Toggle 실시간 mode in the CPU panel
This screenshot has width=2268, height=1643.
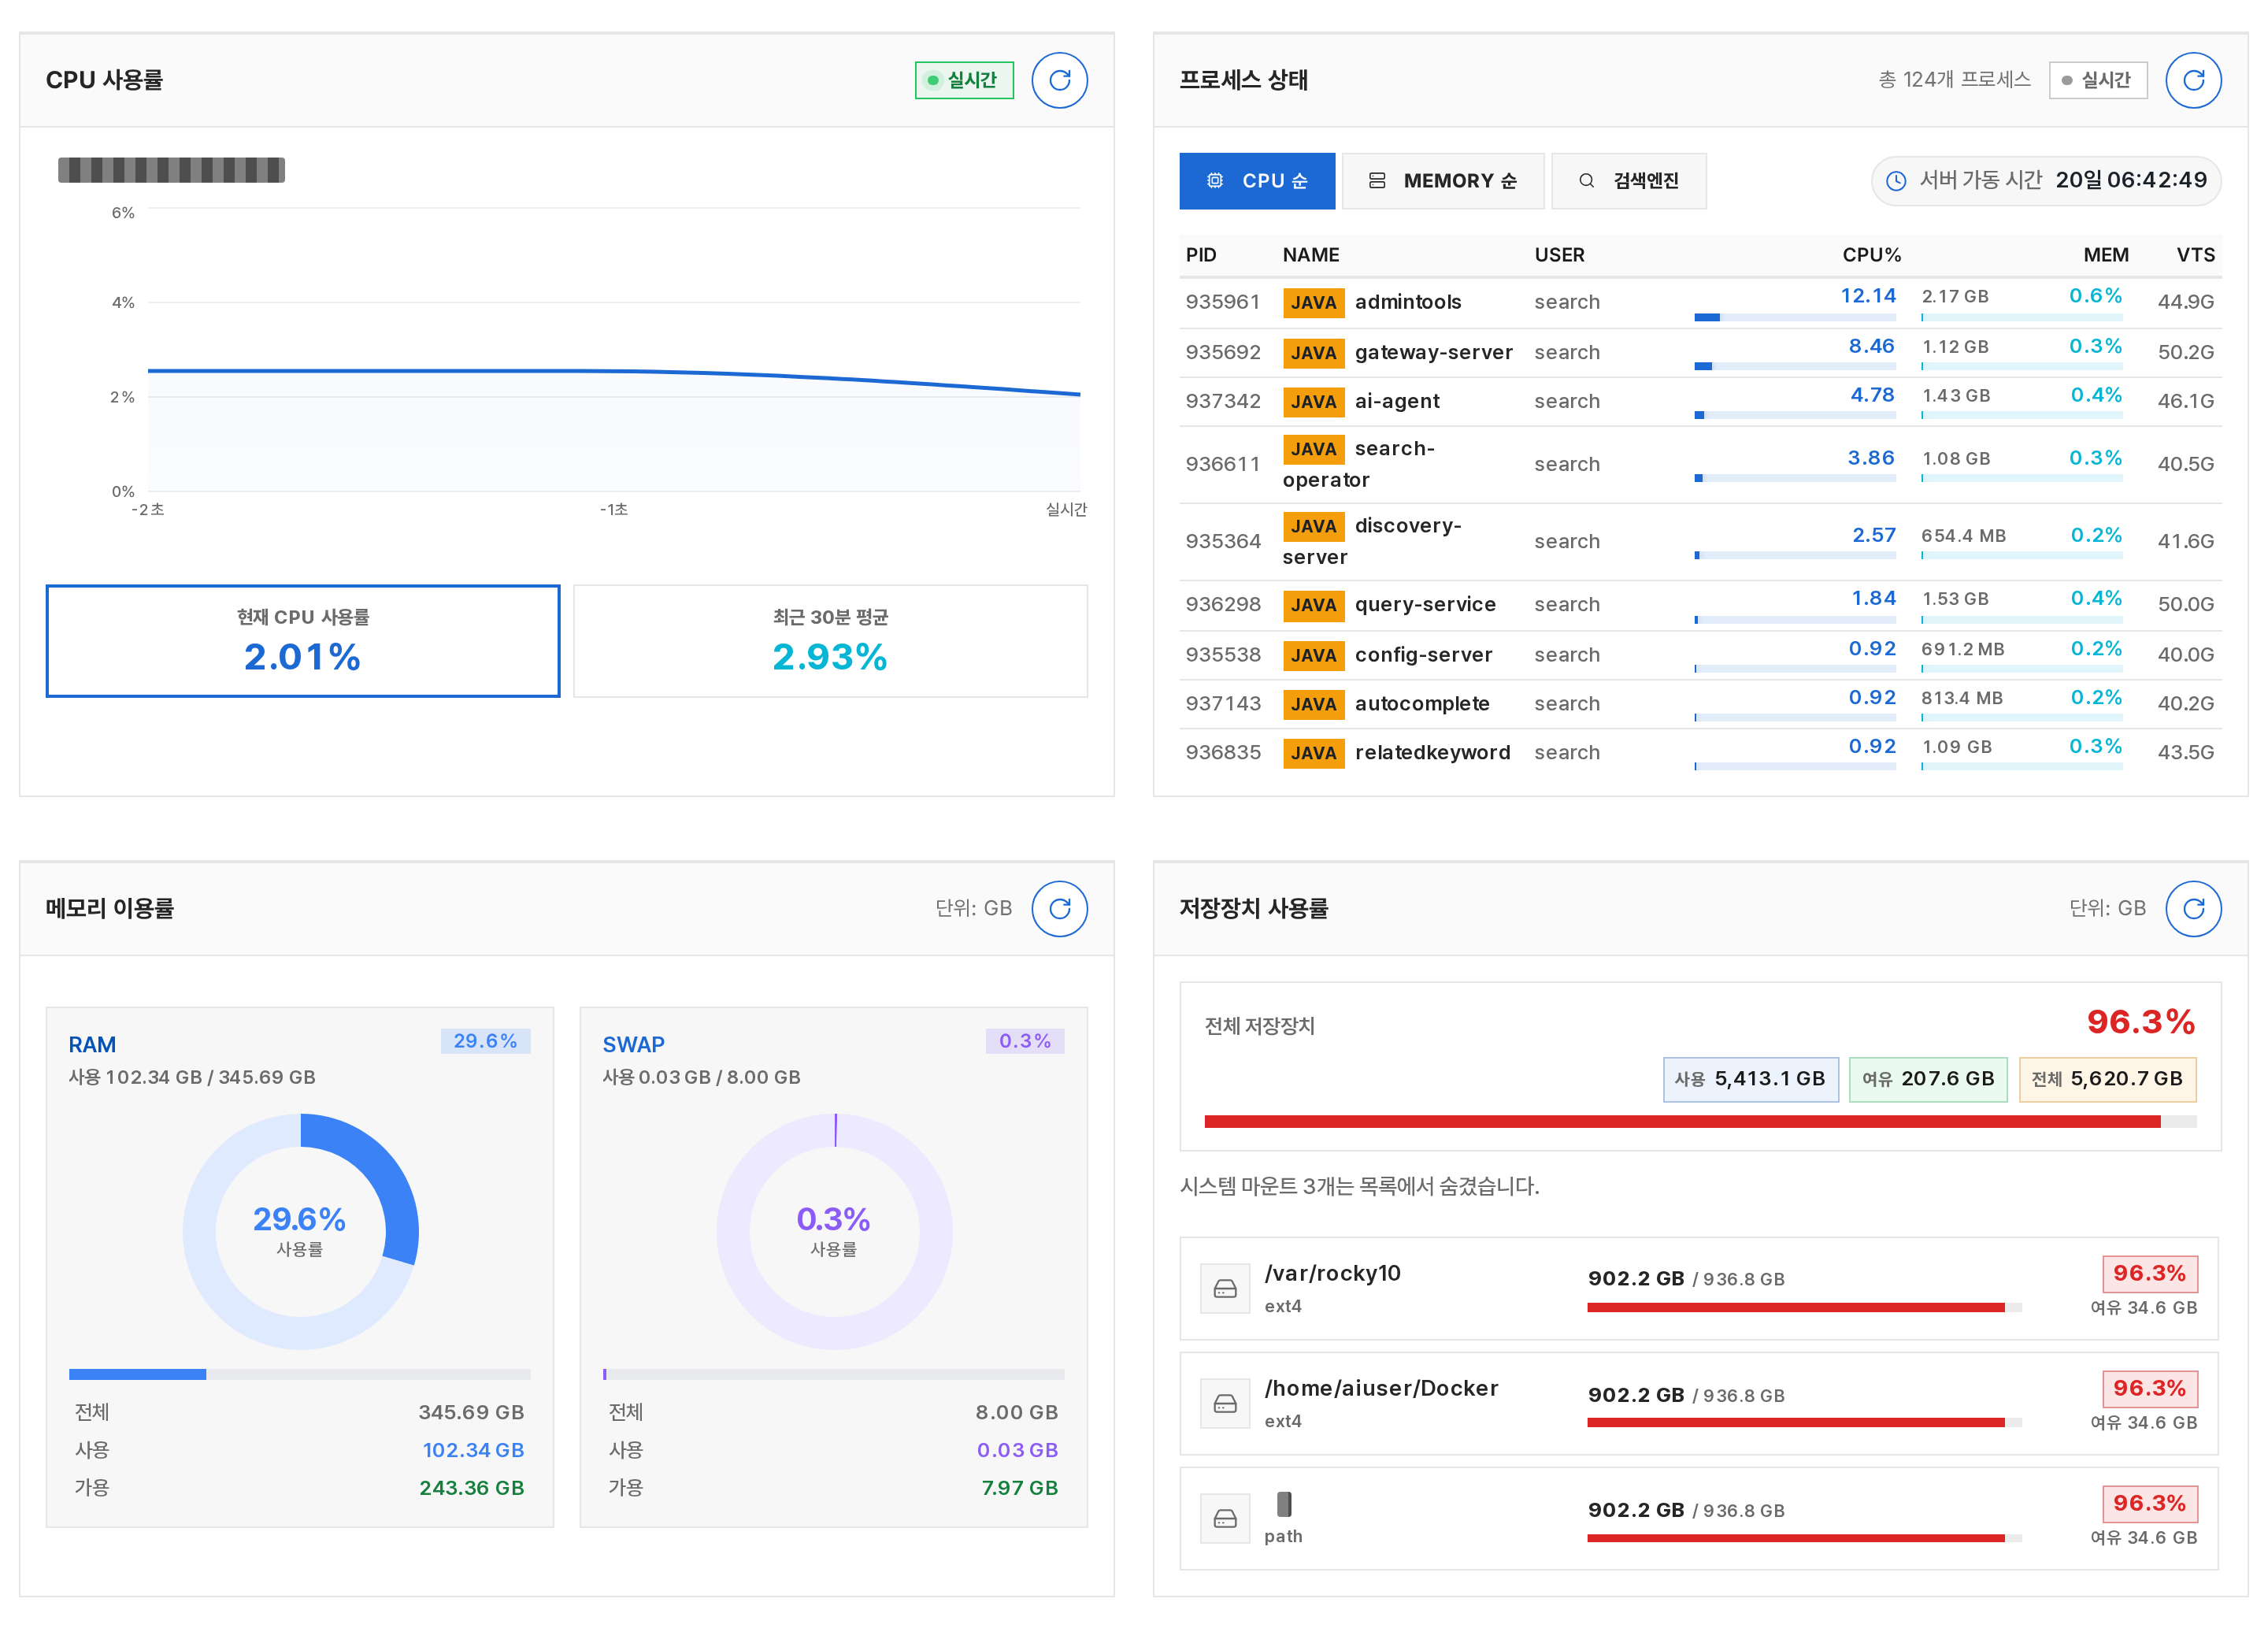point(964,80)
